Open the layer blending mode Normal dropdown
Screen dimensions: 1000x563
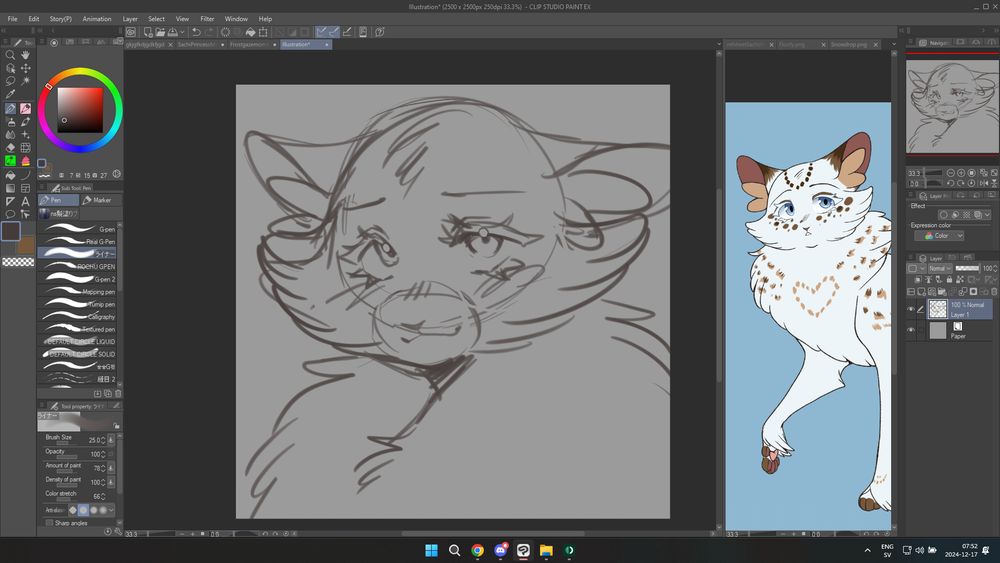pos(939,269)
